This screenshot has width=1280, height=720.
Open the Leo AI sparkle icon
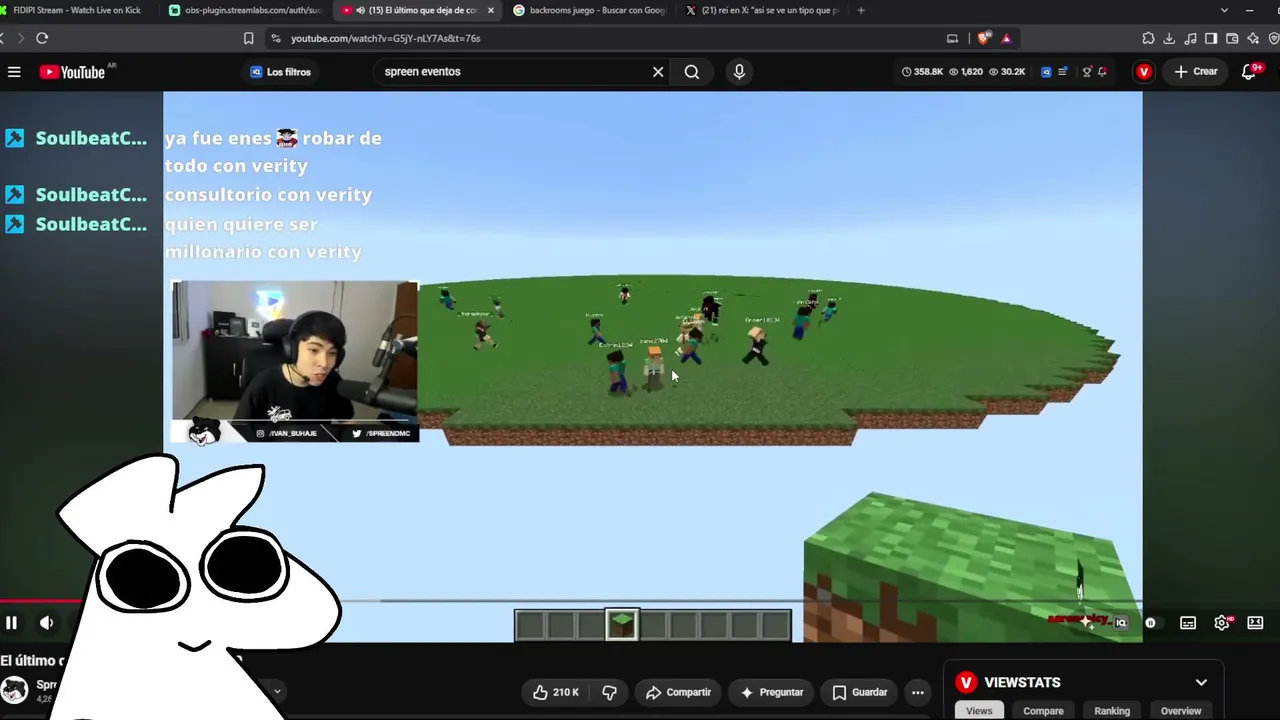tap(1253, 38)
